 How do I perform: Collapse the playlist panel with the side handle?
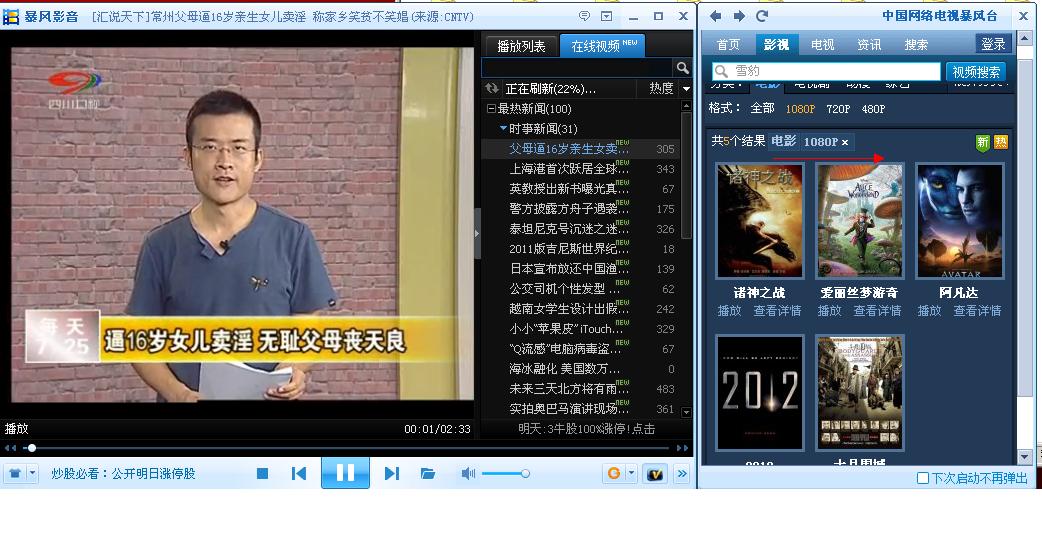(477, 234)
